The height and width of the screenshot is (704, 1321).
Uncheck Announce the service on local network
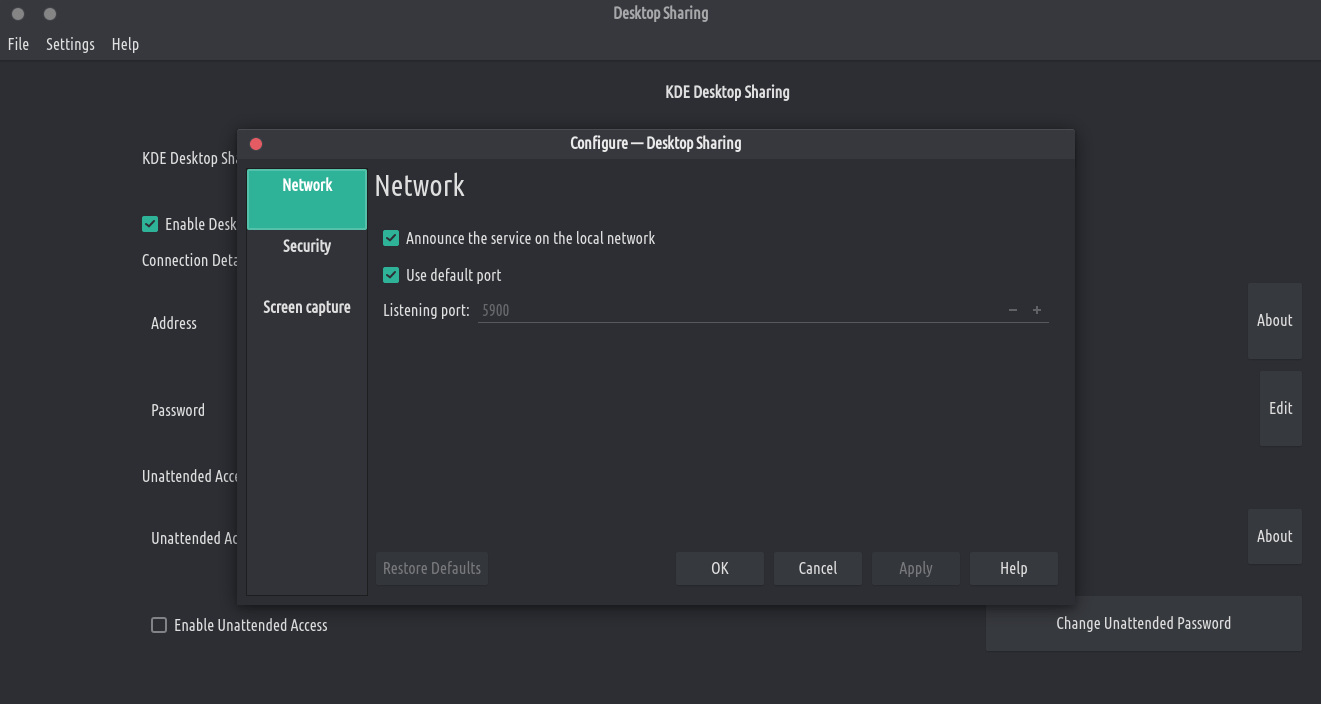[391, 239]
